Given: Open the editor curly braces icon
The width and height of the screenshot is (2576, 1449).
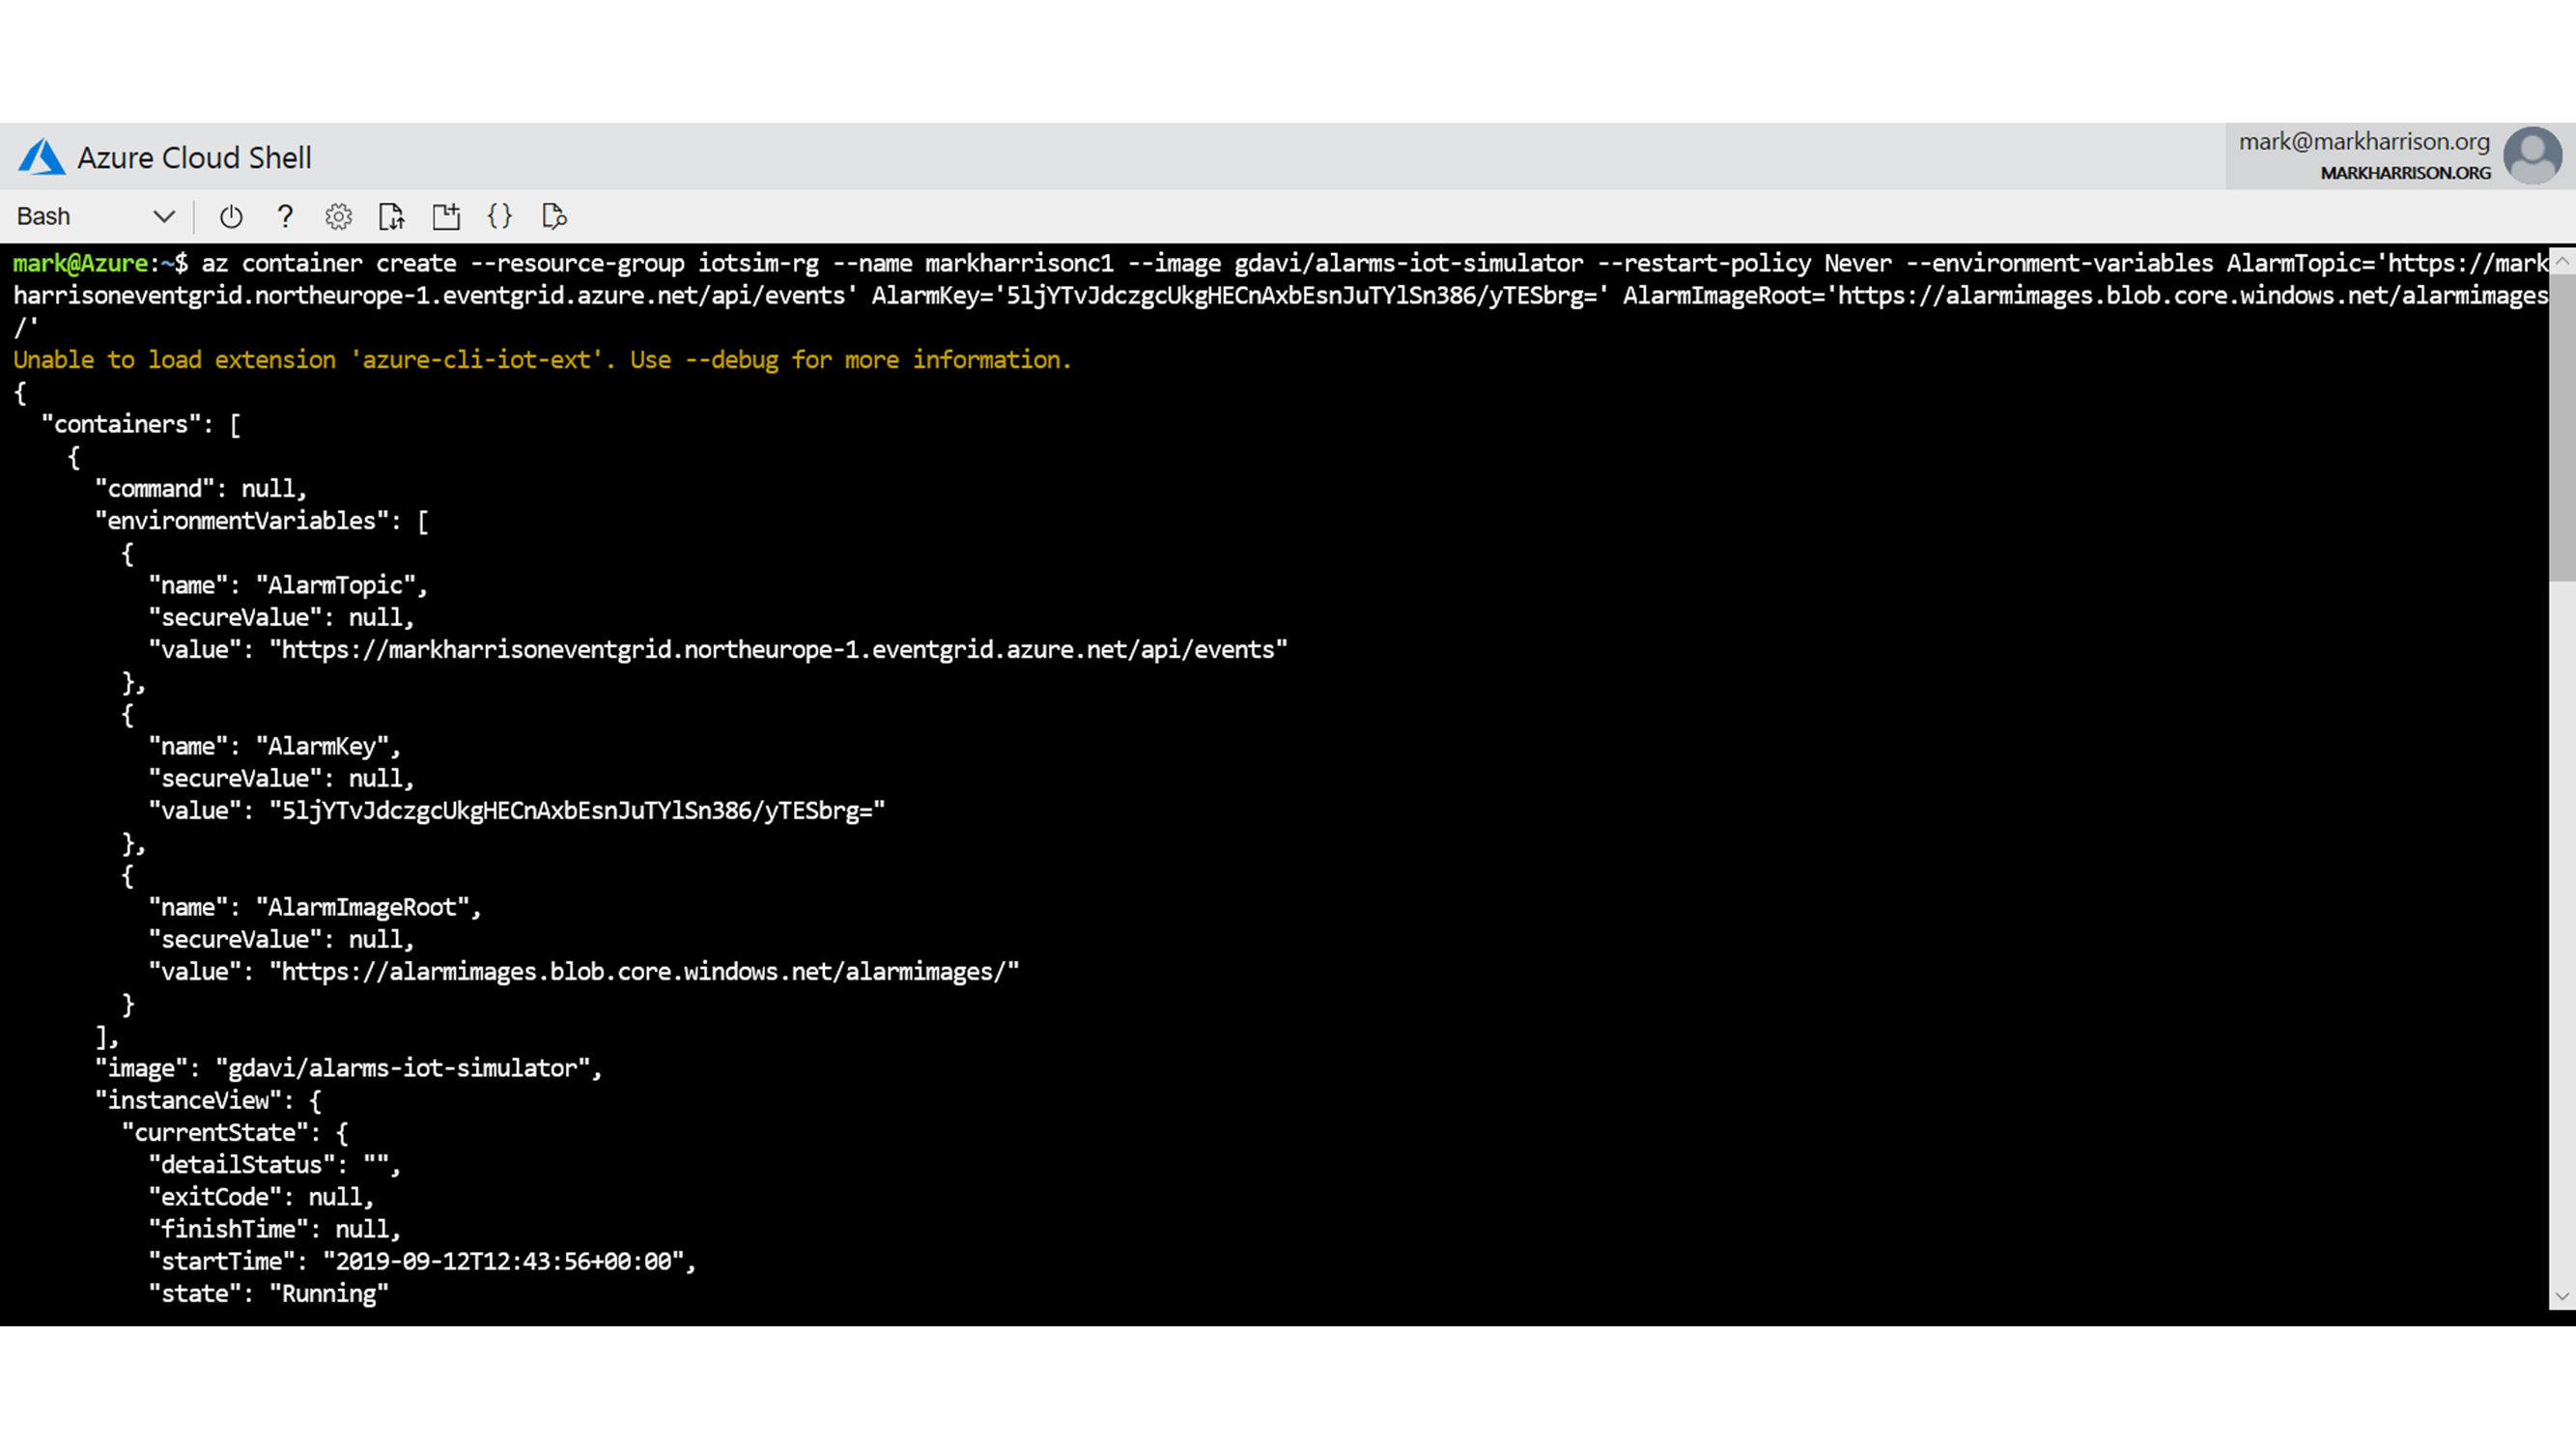Looking at the screenshot, I should pos(500,216).
